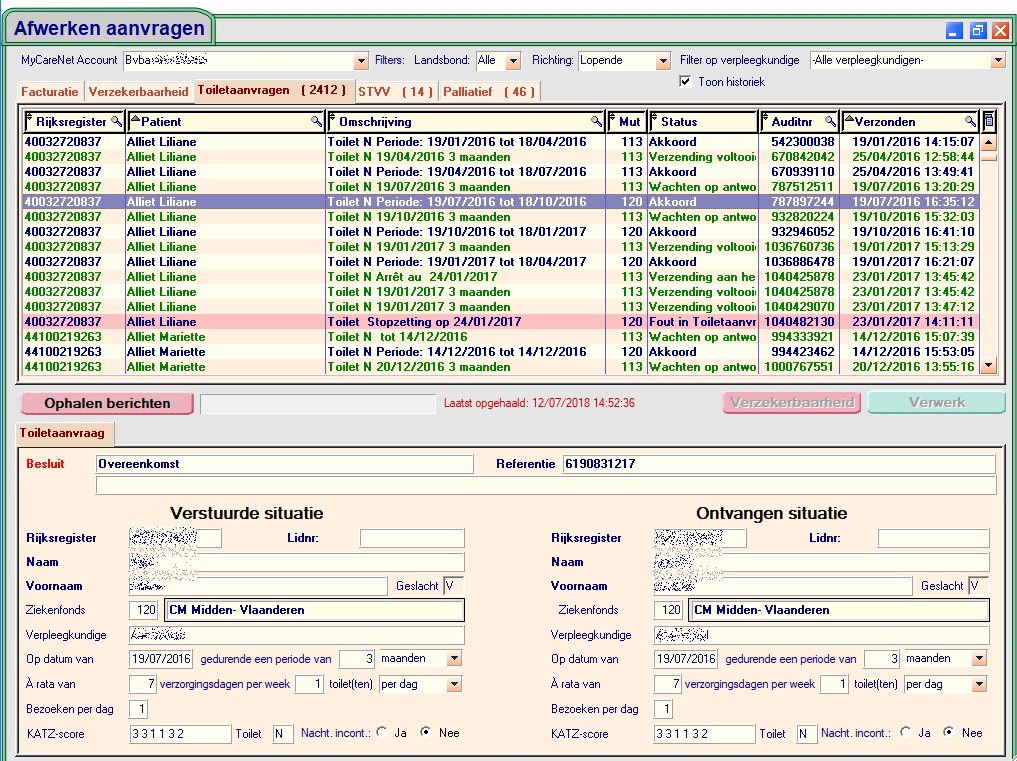
Task: Click the Referentie input field
Action: 778,464
